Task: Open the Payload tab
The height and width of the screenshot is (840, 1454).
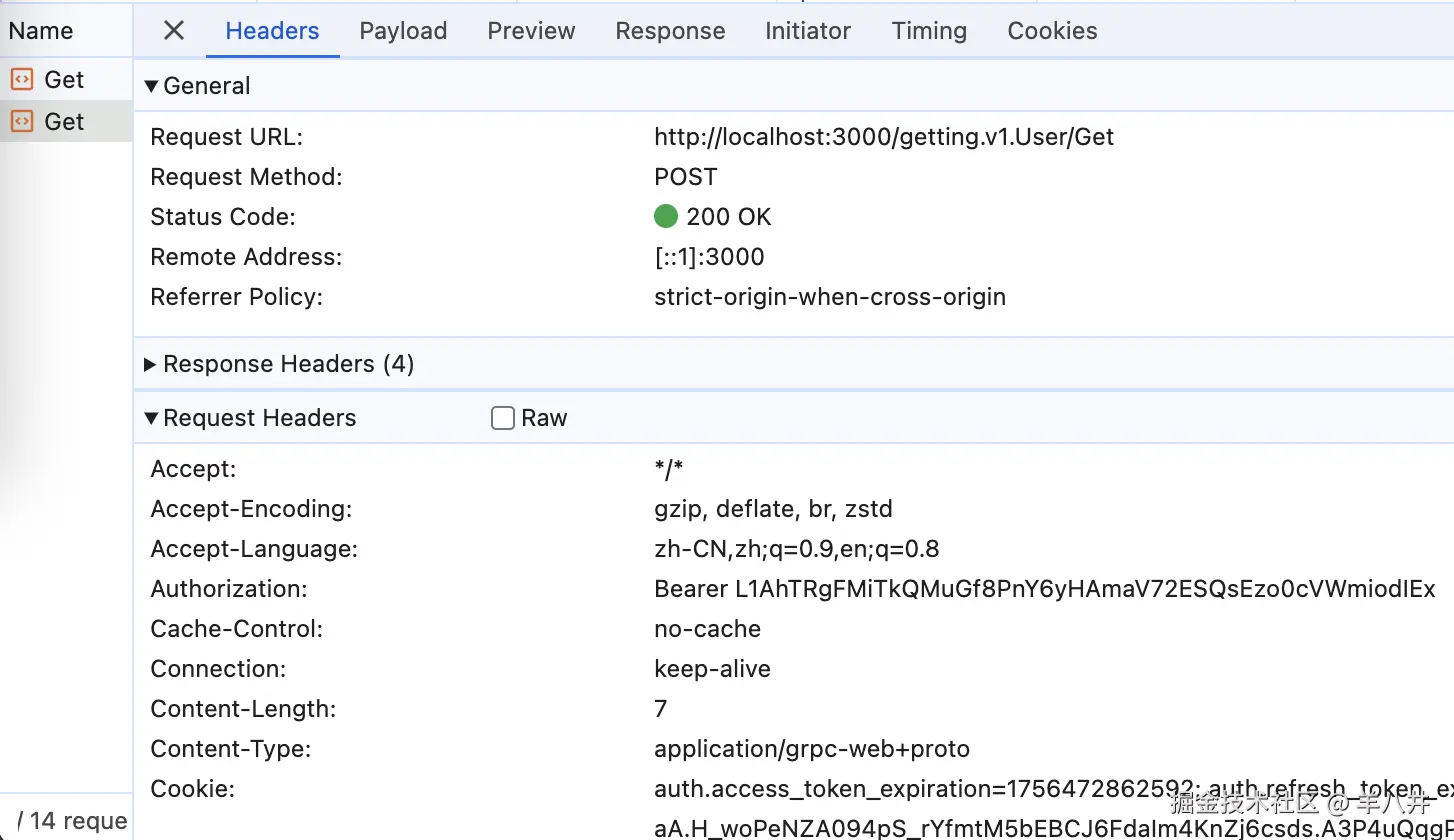Action: click(x=403, y=31)
